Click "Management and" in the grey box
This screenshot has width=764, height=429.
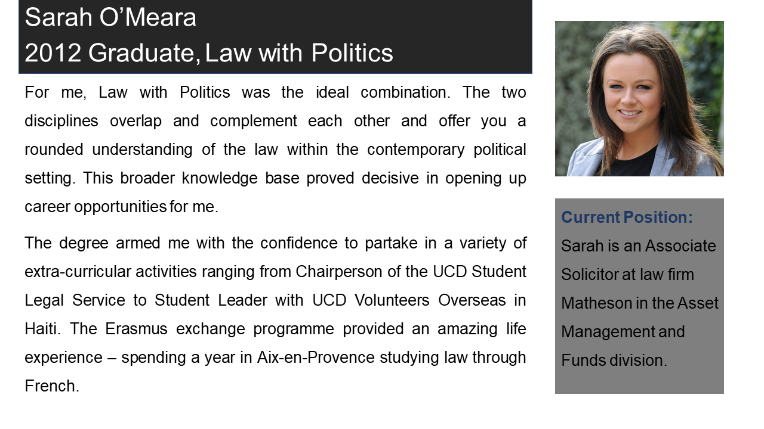[622, 331]
